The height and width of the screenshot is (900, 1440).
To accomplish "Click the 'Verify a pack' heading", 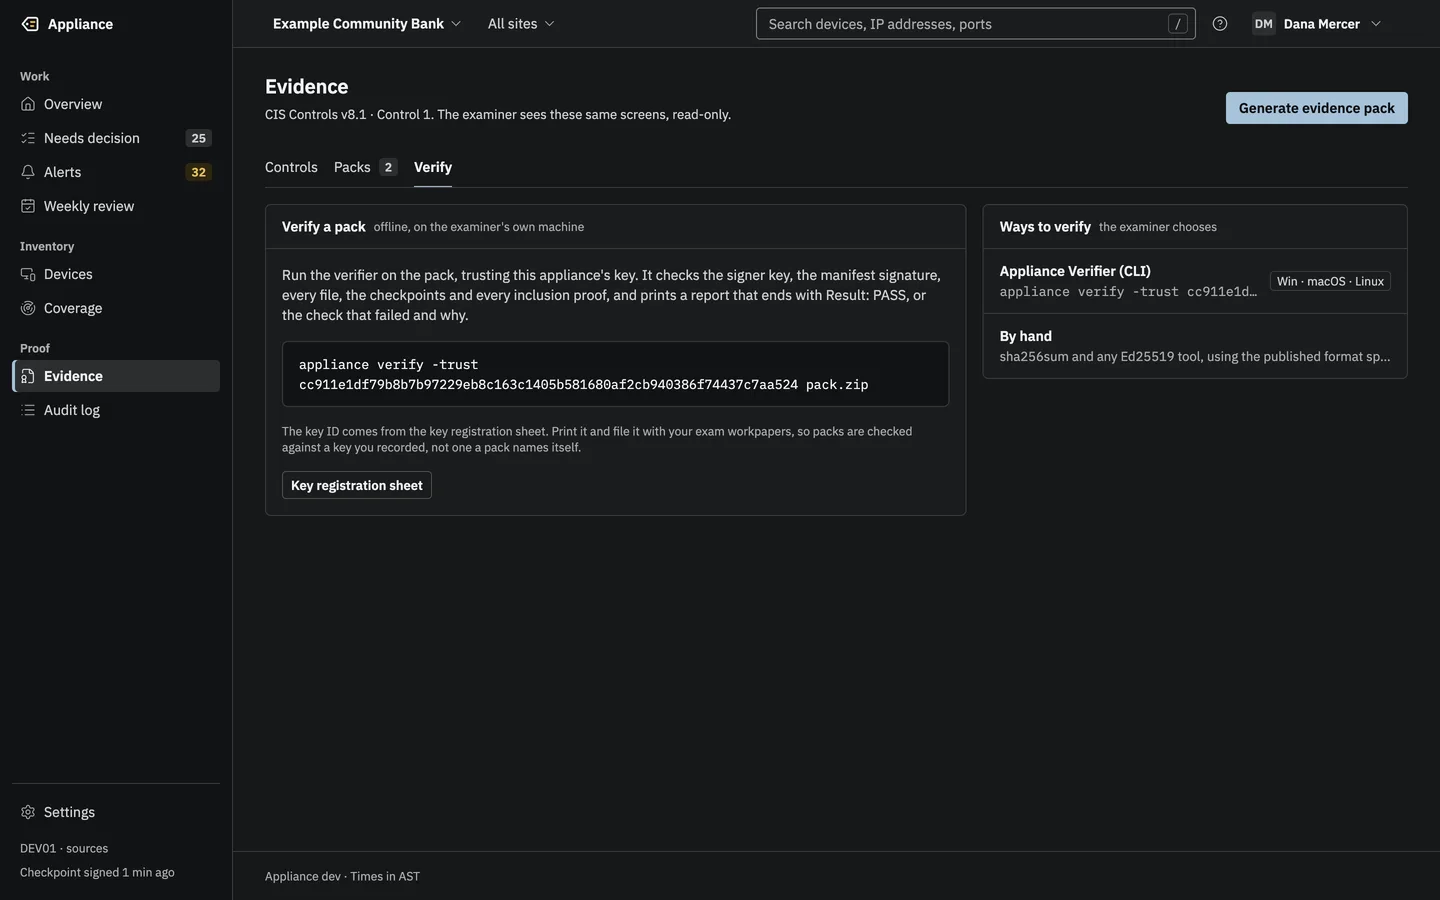I will click(324, 227).
